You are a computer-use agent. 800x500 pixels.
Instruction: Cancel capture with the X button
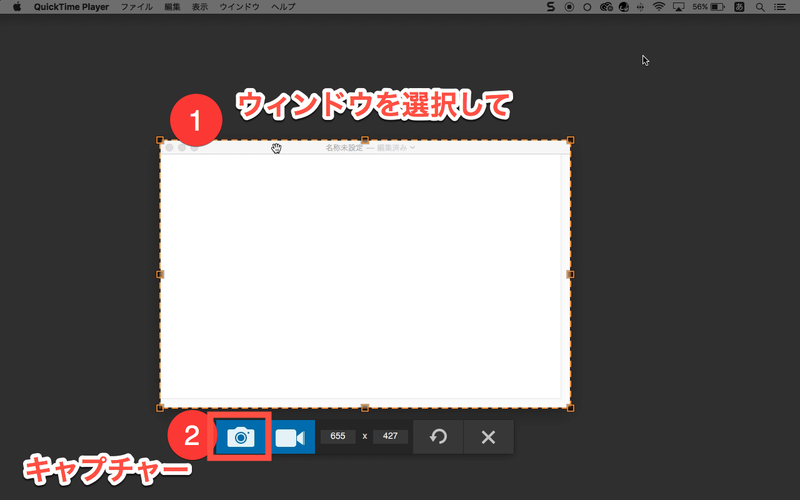coord(488,437)
